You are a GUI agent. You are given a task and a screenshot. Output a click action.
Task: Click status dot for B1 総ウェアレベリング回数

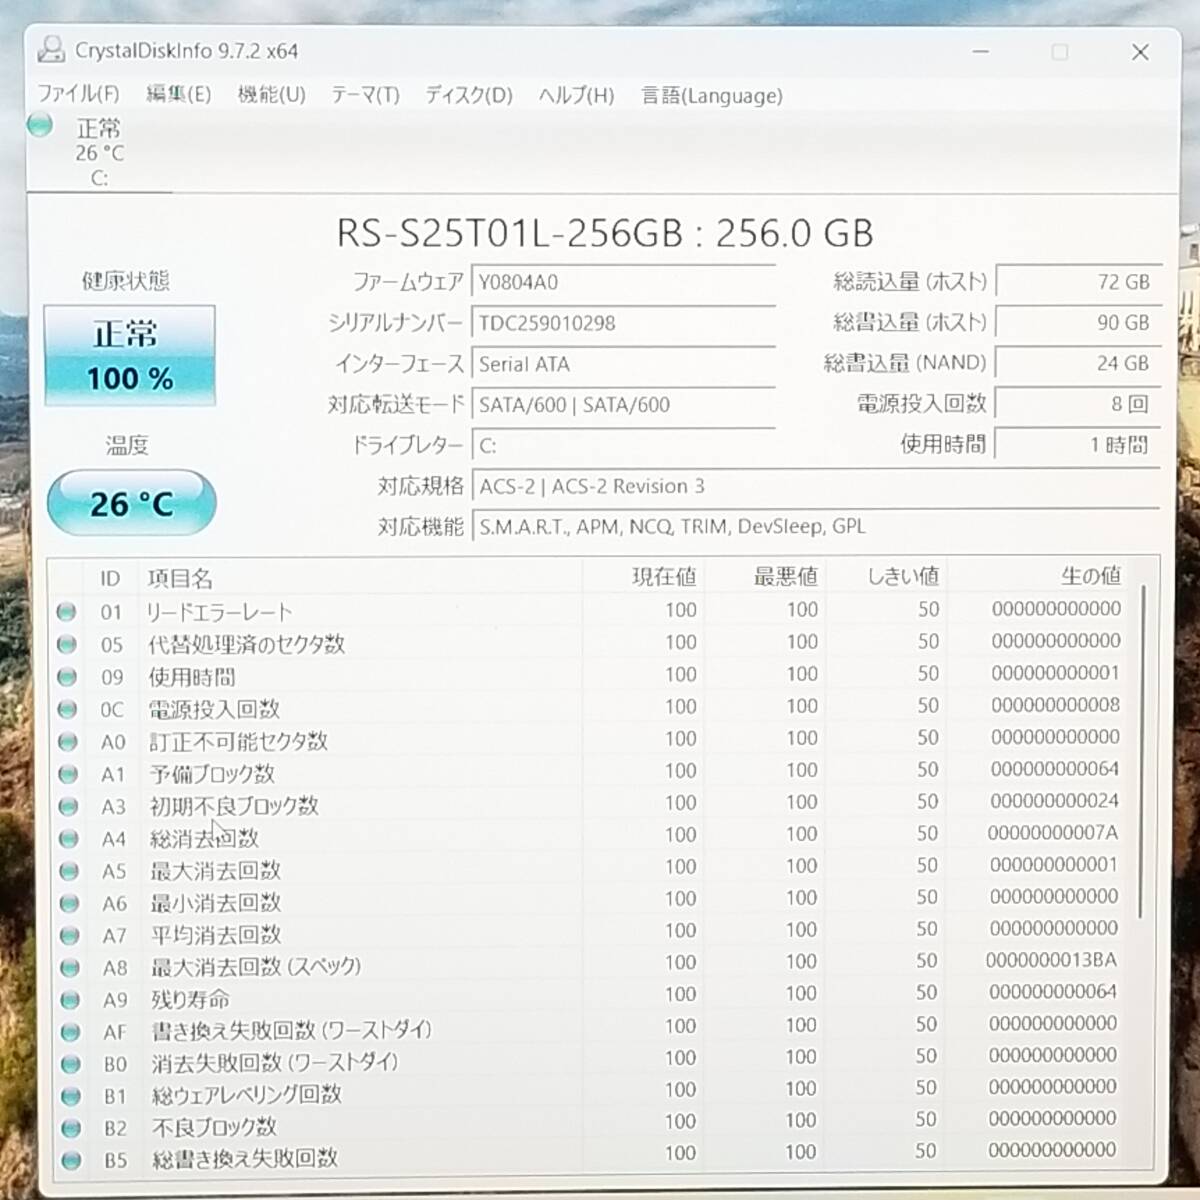[x=70, y=1096]
